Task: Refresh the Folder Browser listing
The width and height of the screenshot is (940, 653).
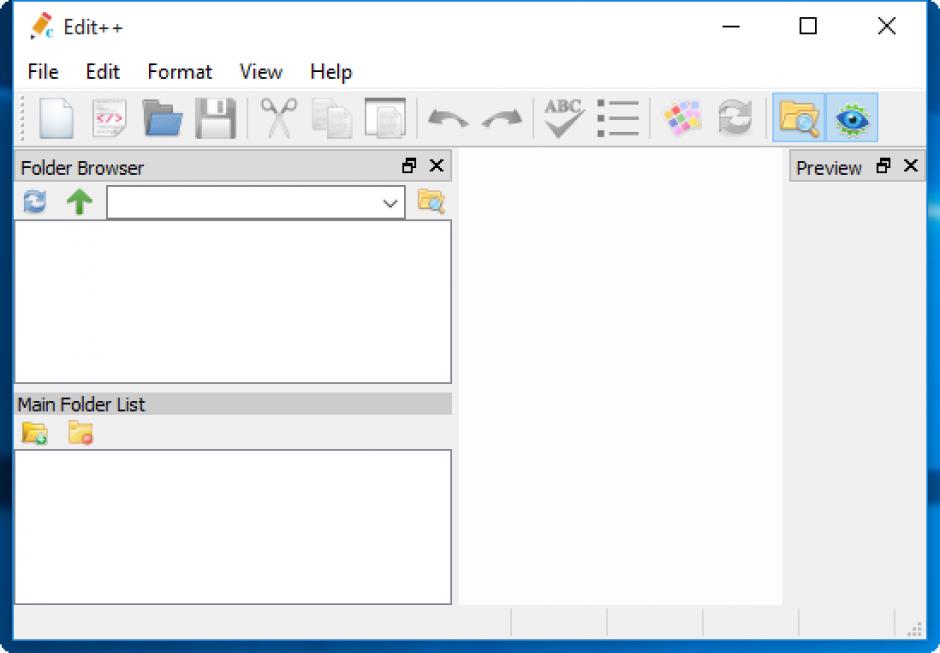Action: (x=35, y=201)
